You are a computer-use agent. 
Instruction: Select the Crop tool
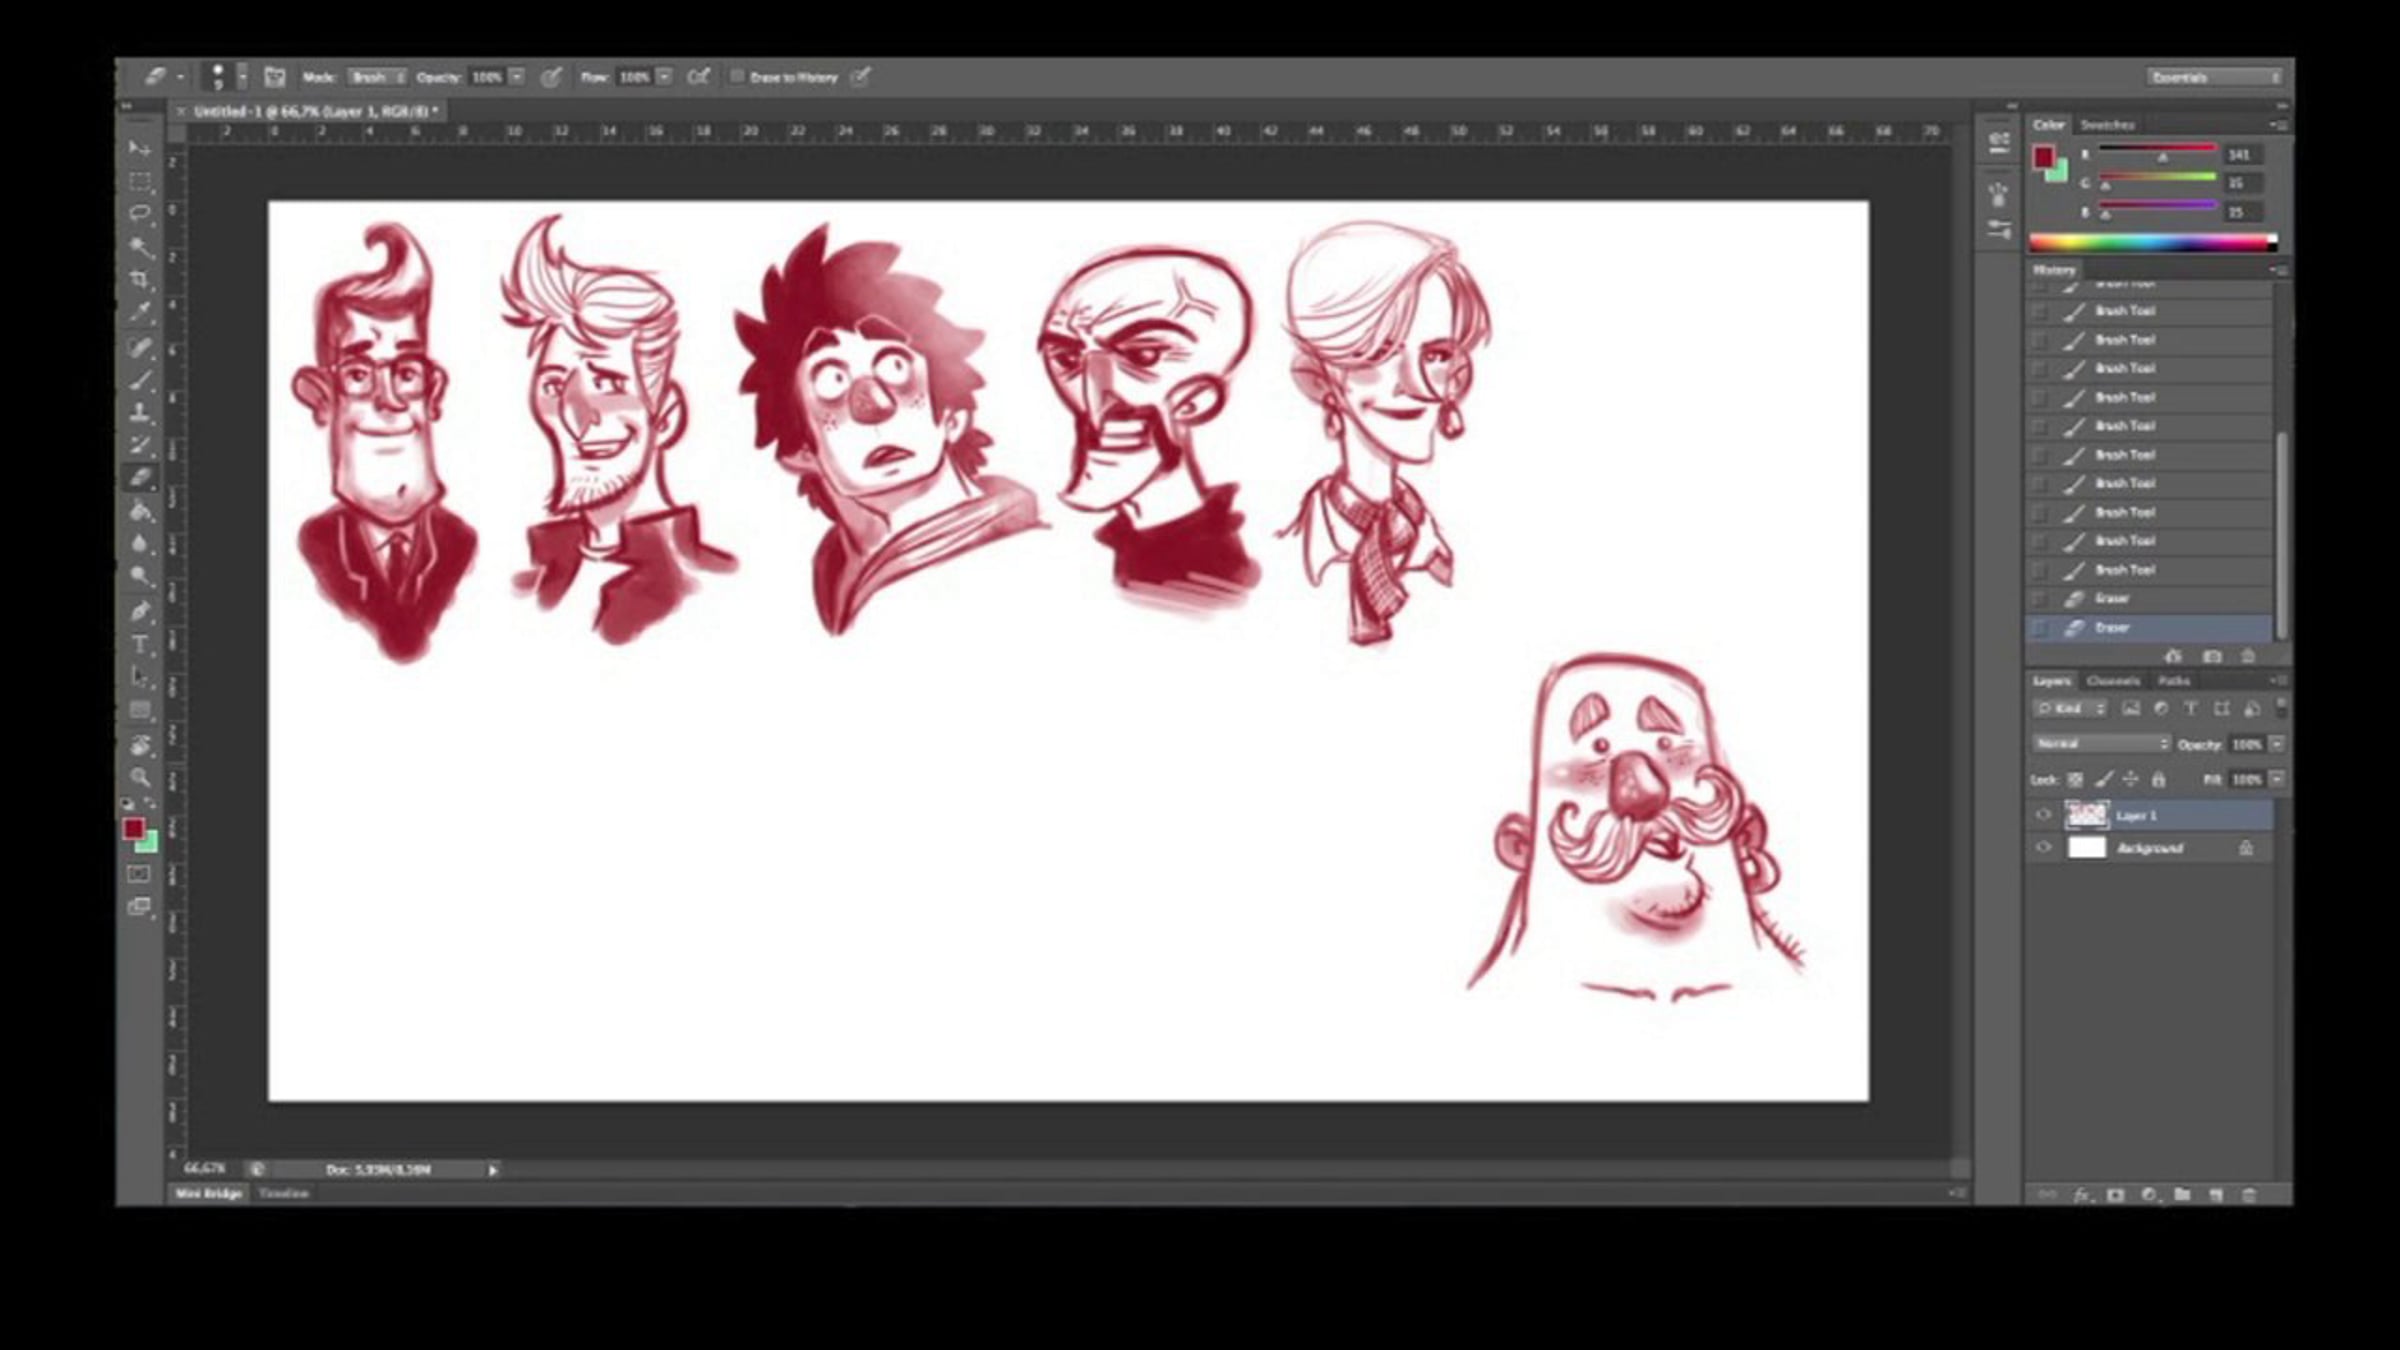[140, 279]
